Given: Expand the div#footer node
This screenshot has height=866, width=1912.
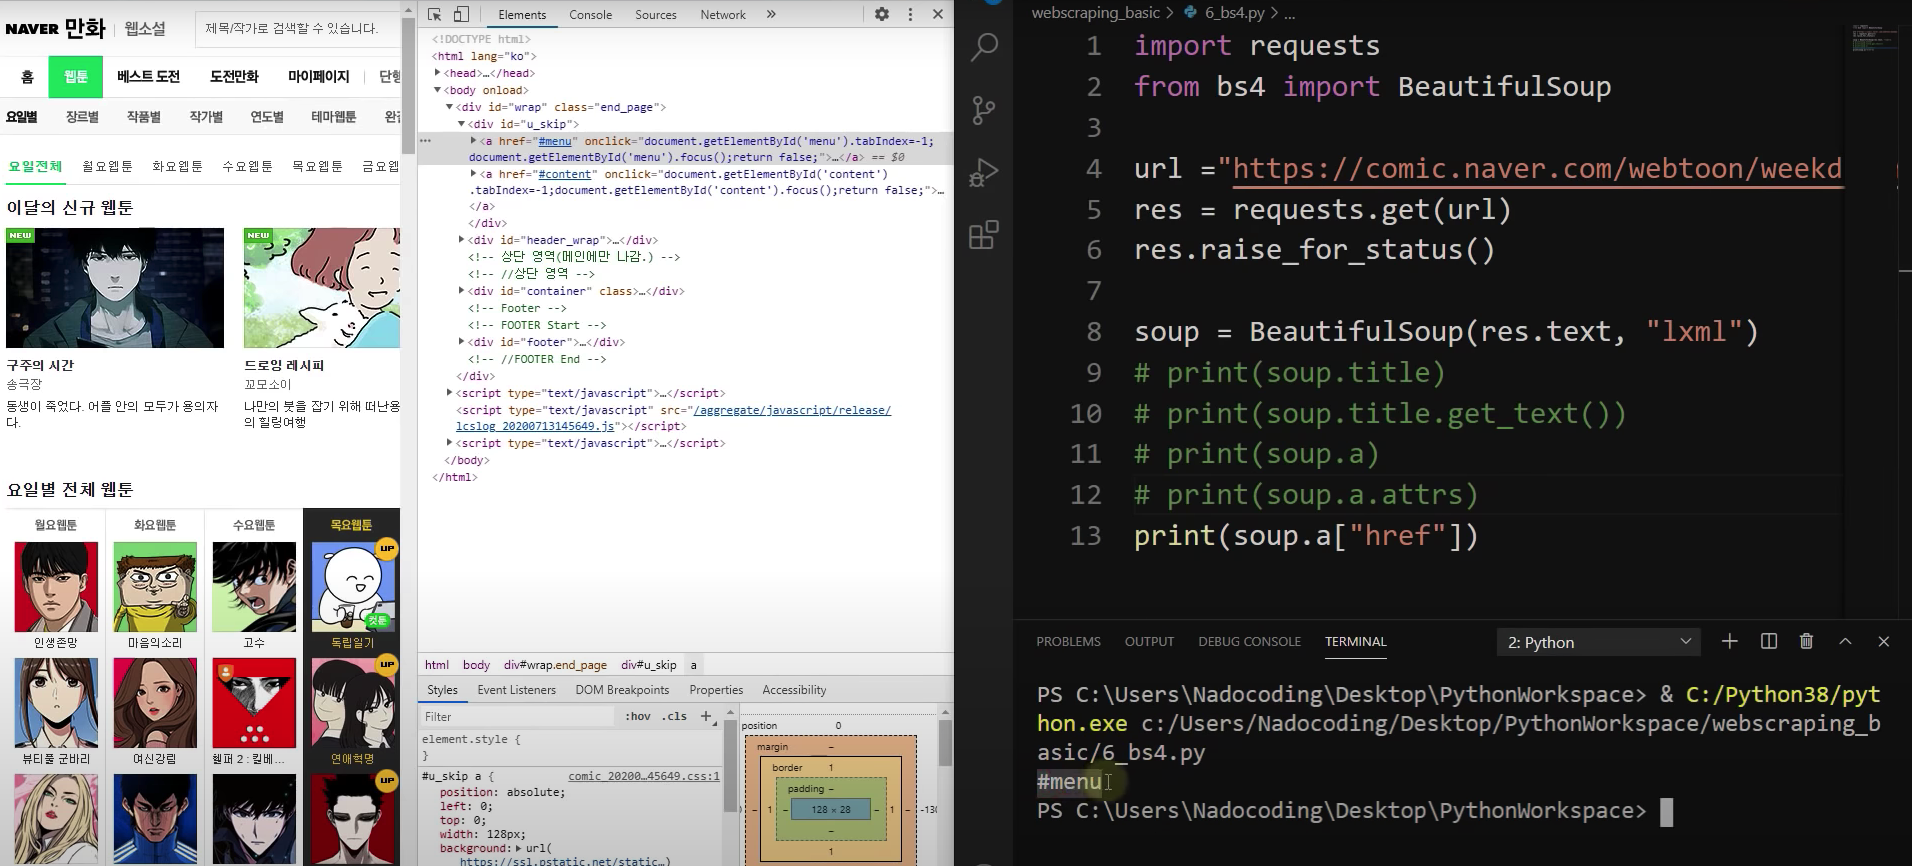Looking at the screenshot, I should pos(461,342).
